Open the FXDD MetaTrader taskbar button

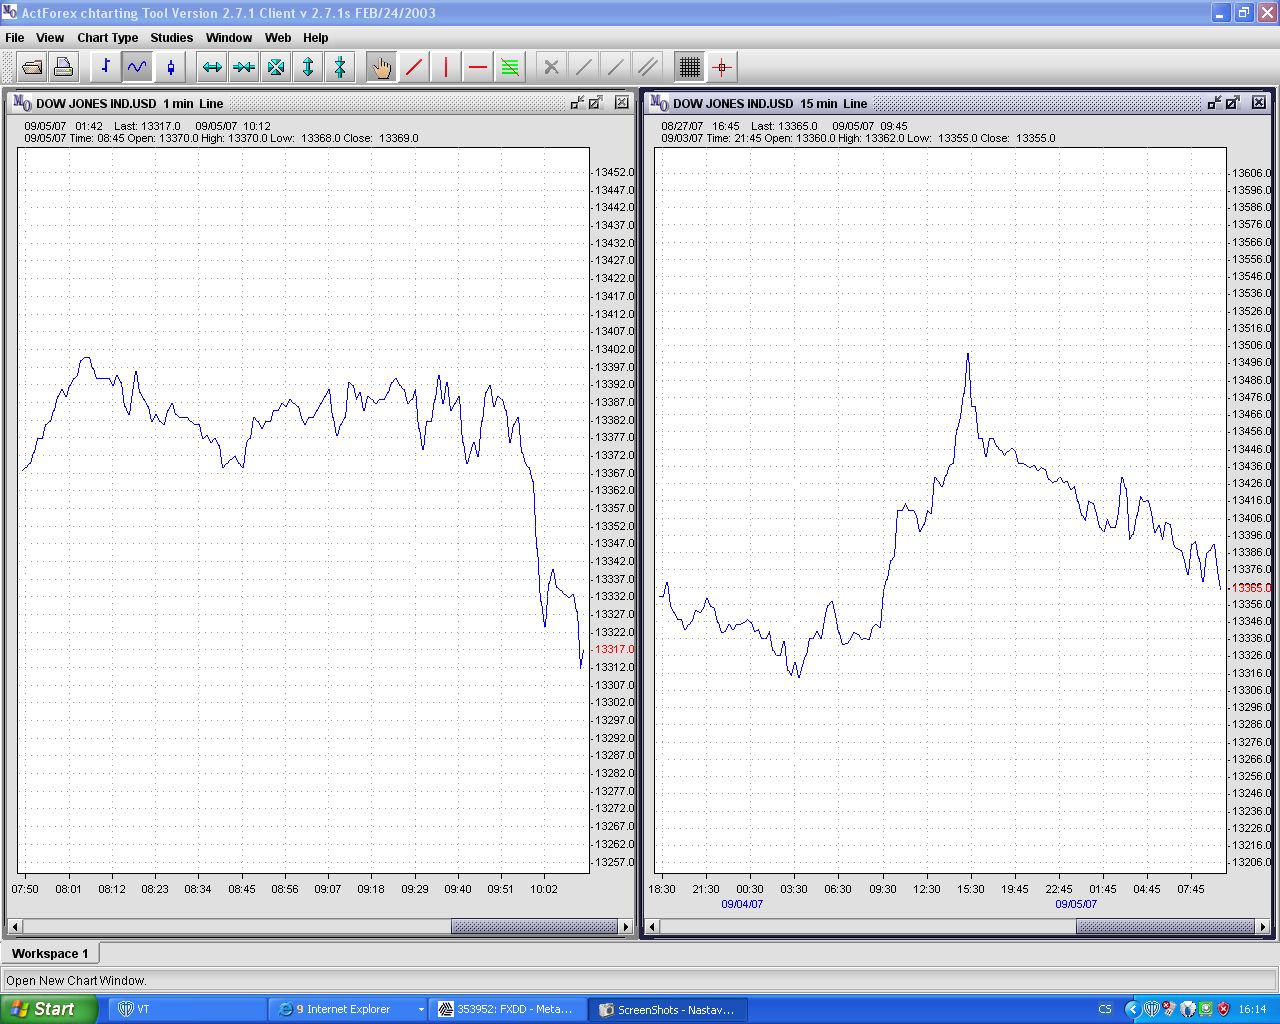[x=507, y=1009]
